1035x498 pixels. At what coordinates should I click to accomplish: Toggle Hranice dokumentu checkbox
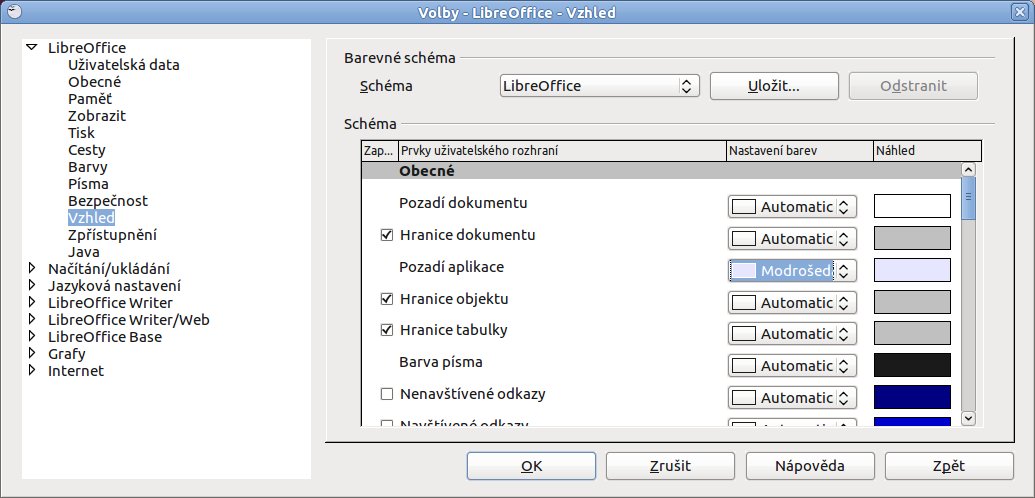coord(387,235)
